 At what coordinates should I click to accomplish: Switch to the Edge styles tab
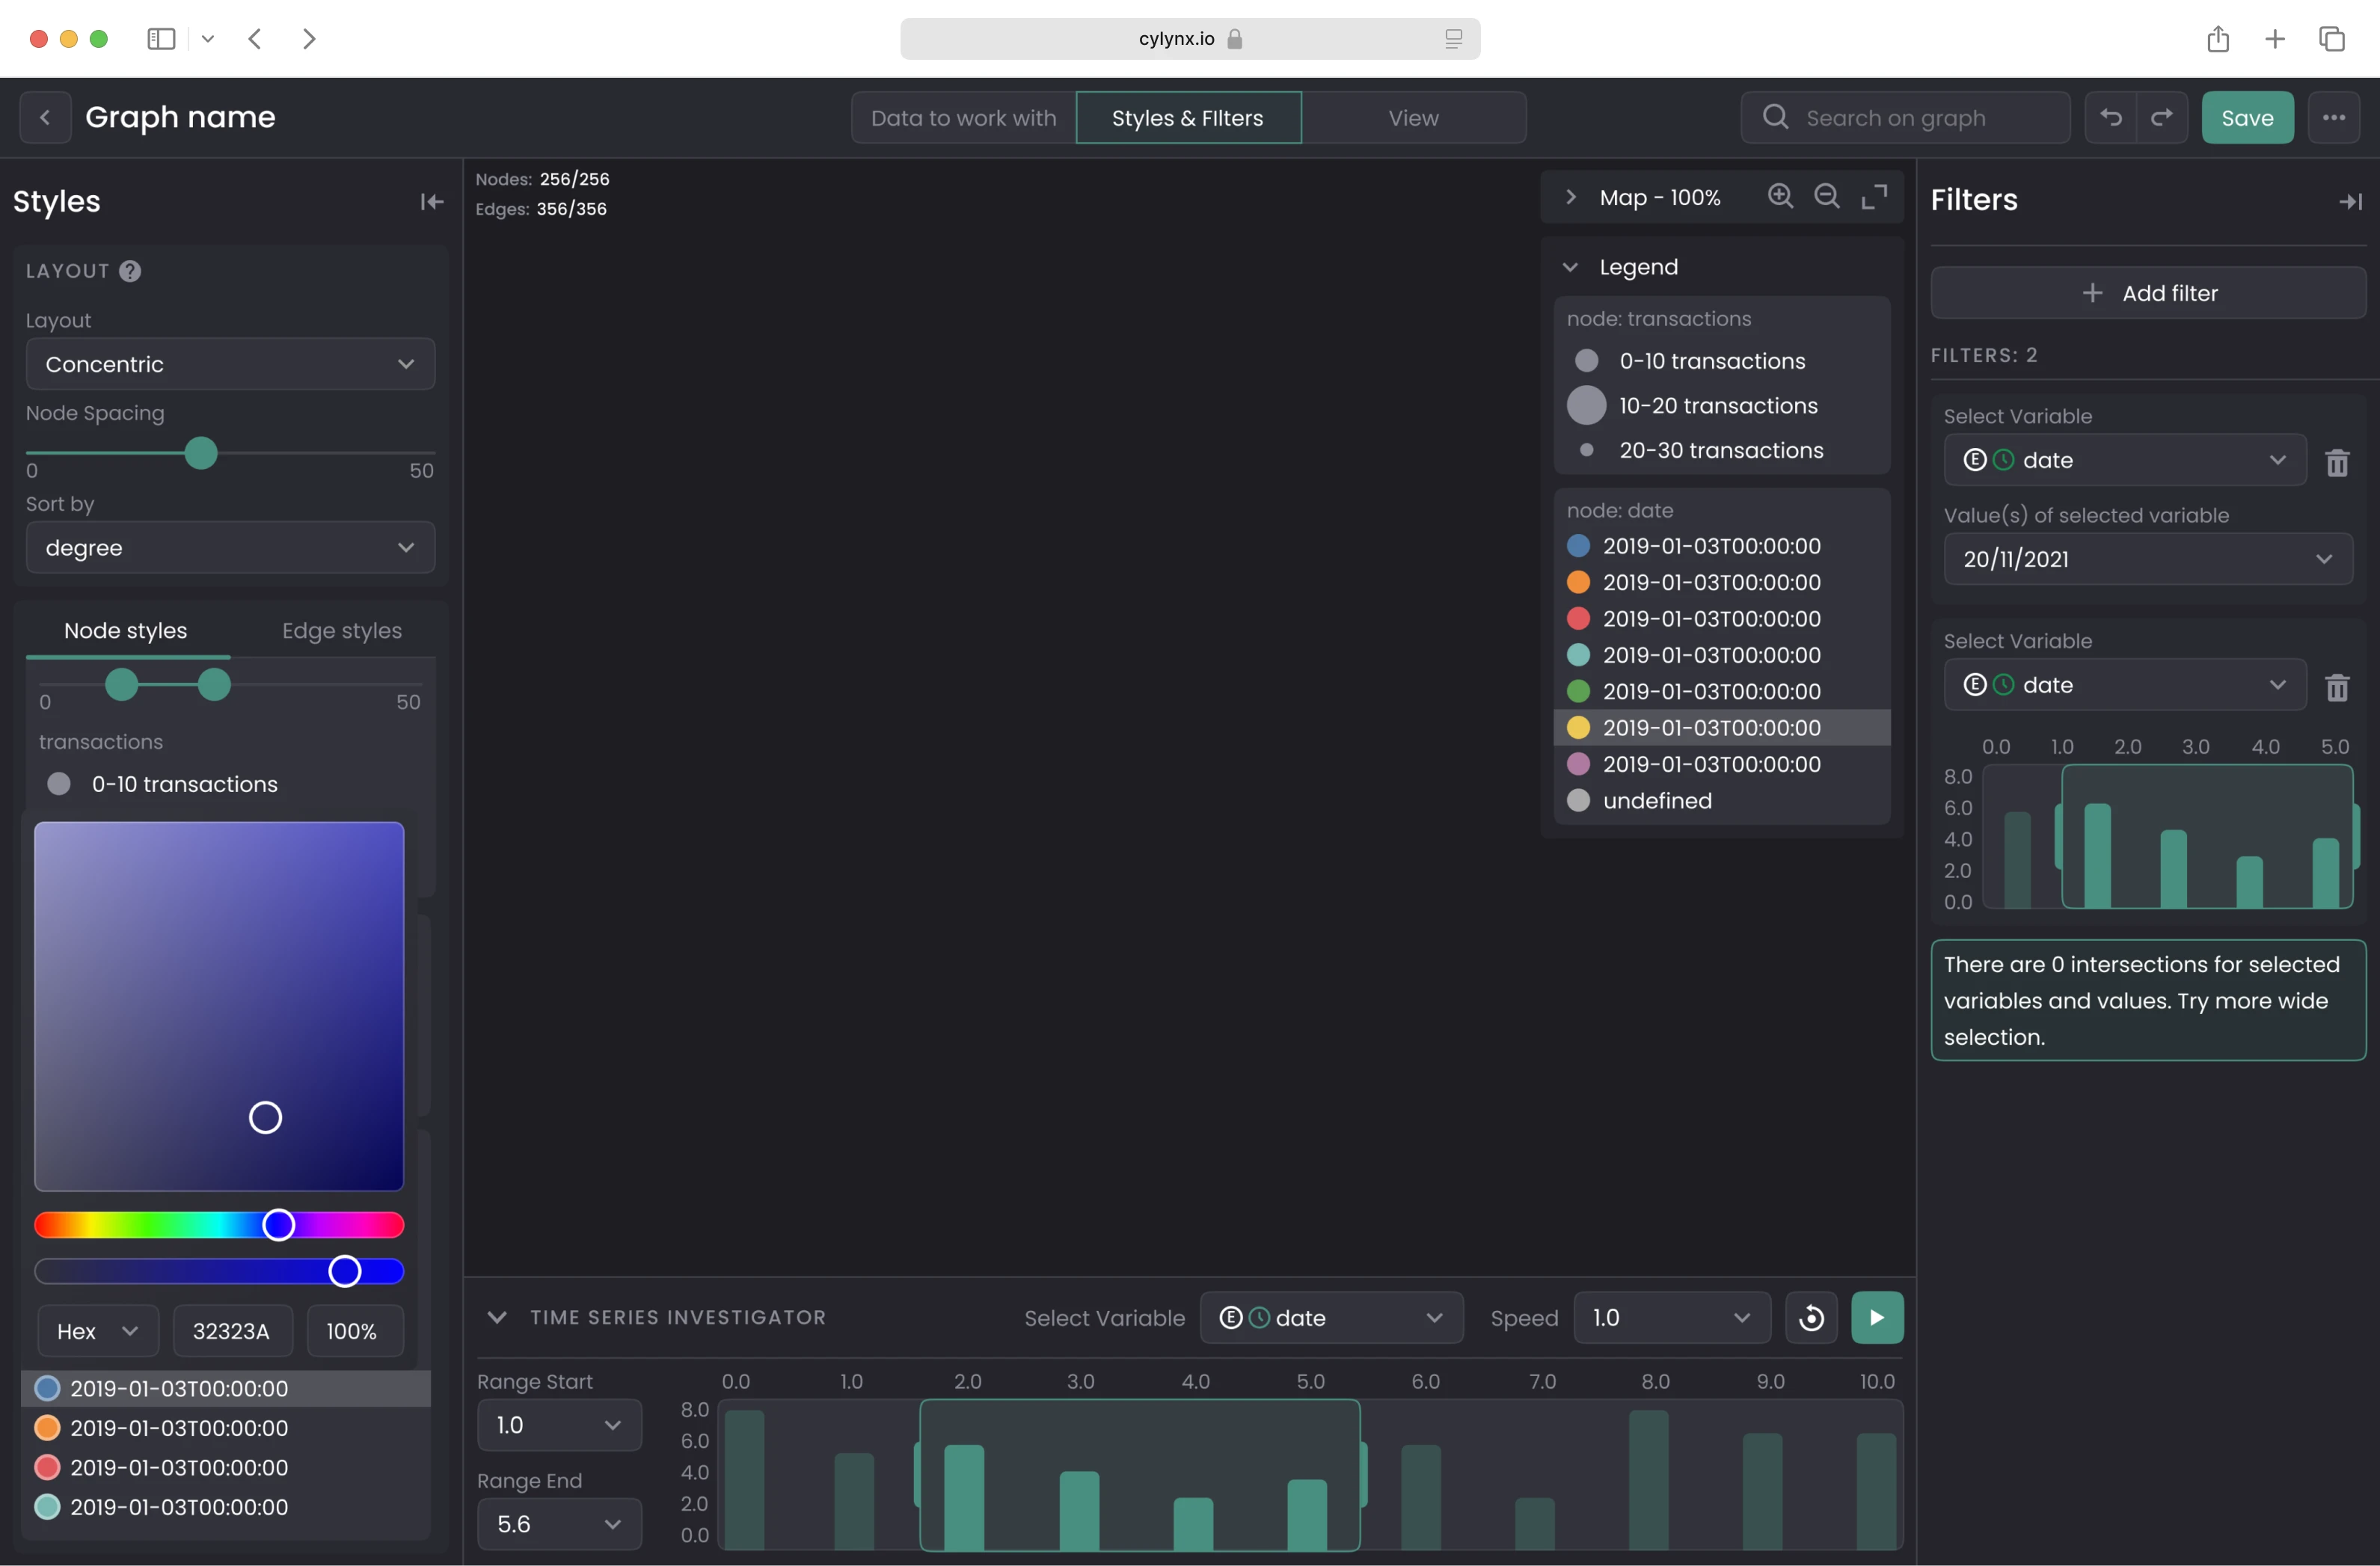click(342, 631)
